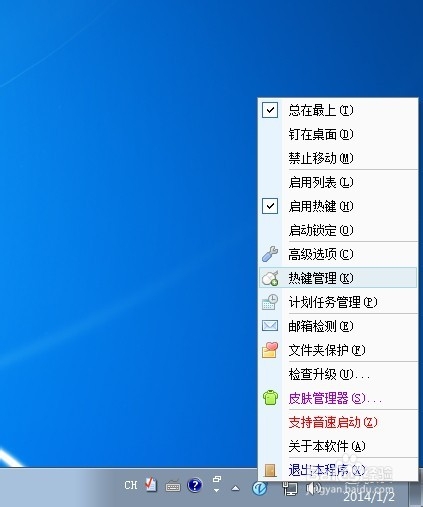Click the input method notepad icon
This screenshot has width=423, height=507.
[151, 484]
